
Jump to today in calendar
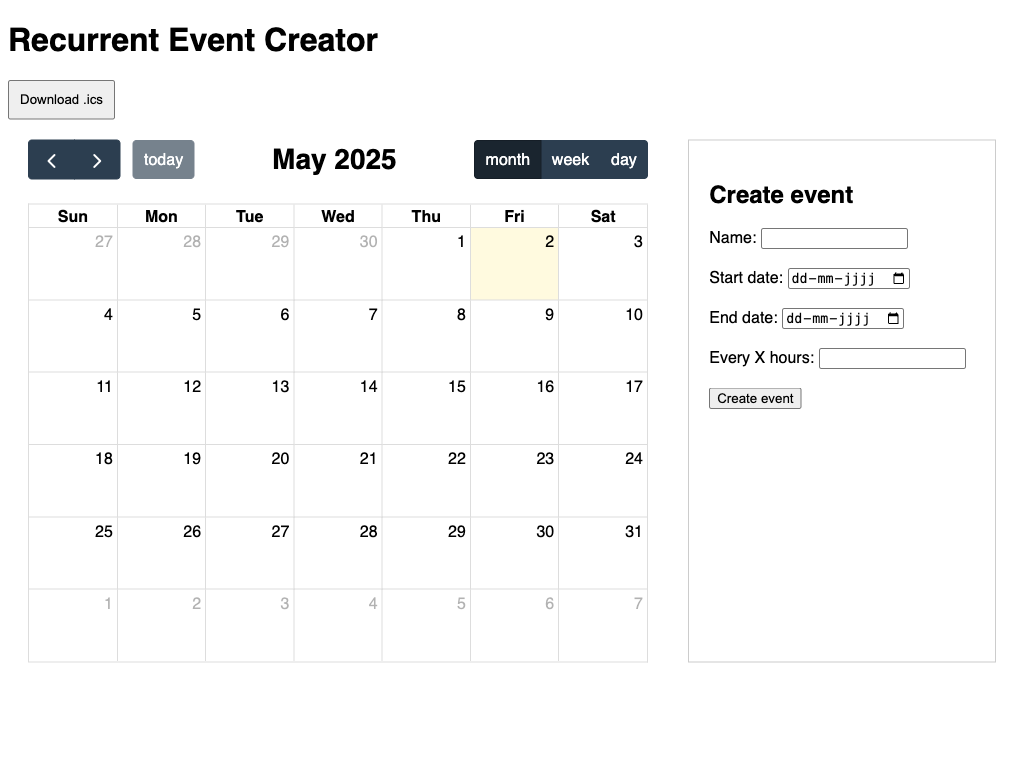tap(163, 160)
